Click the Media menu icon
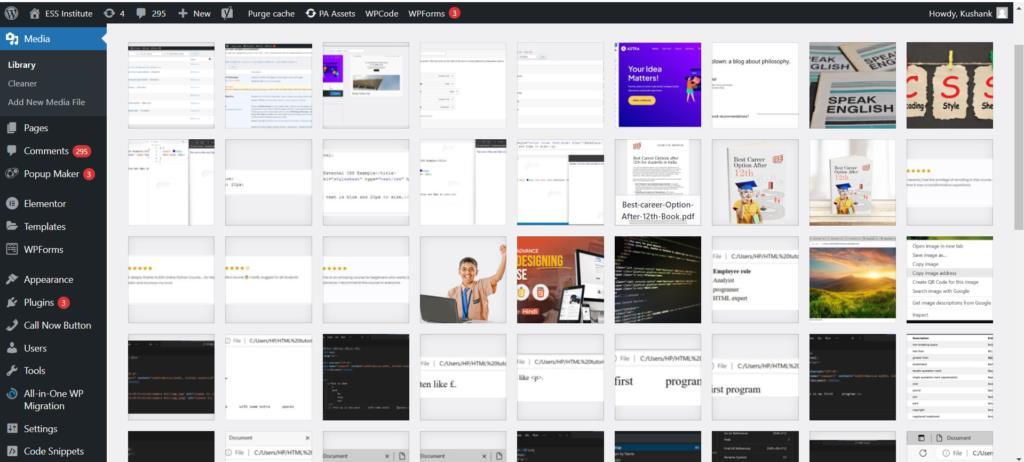Screen dimensions: 1024x462 coord(12,39)
